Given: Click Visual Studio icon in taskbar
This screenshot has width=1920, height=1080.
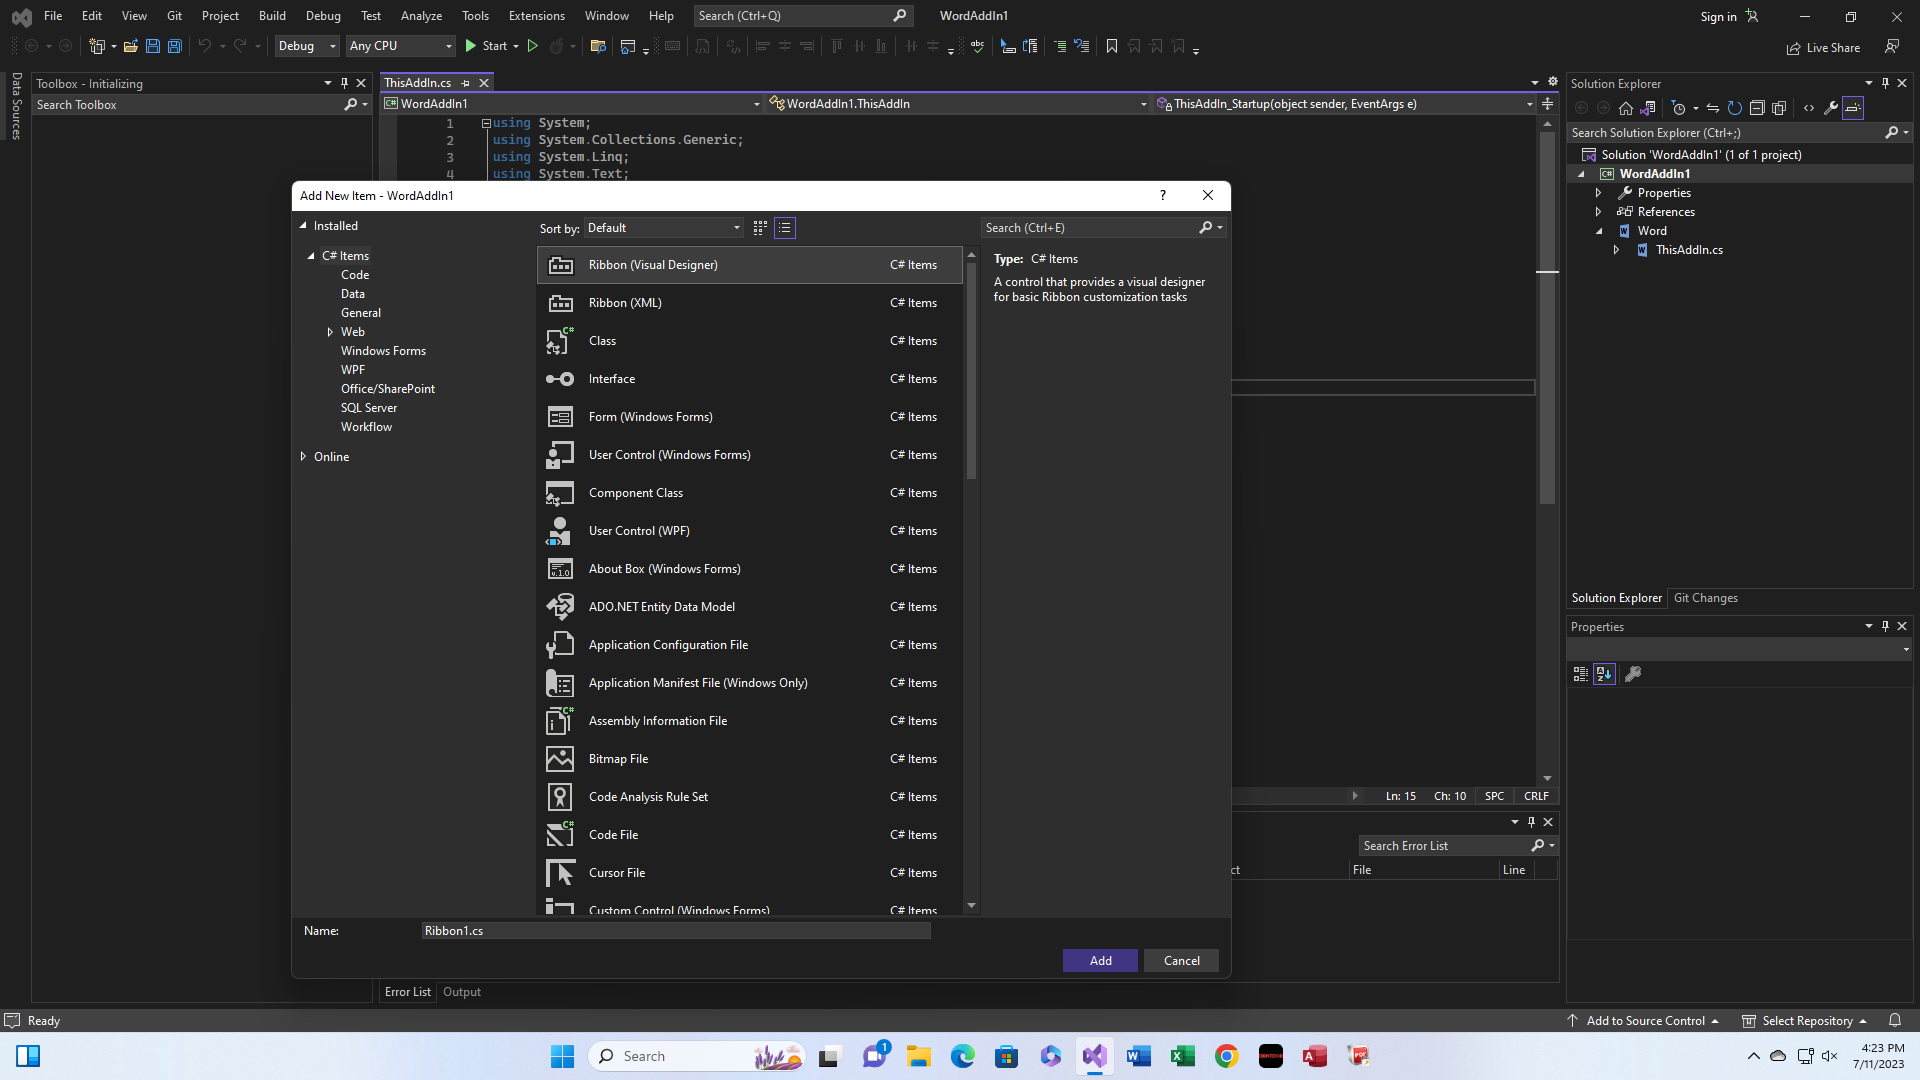Looking at the screenshot, I should pyautogui.click(x=1094, y=1056).
